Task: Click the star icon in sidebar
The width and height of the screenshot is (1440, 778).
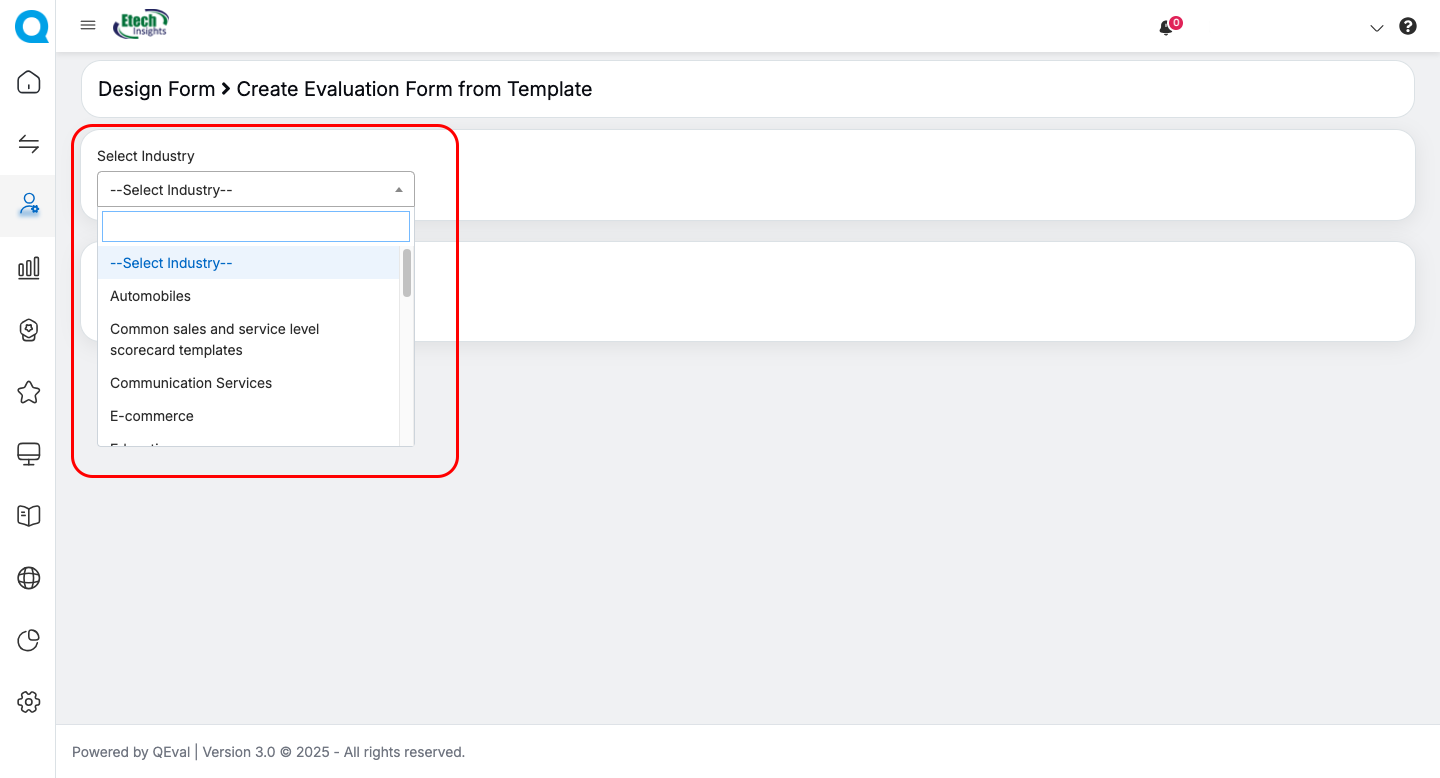Action: 29,392
